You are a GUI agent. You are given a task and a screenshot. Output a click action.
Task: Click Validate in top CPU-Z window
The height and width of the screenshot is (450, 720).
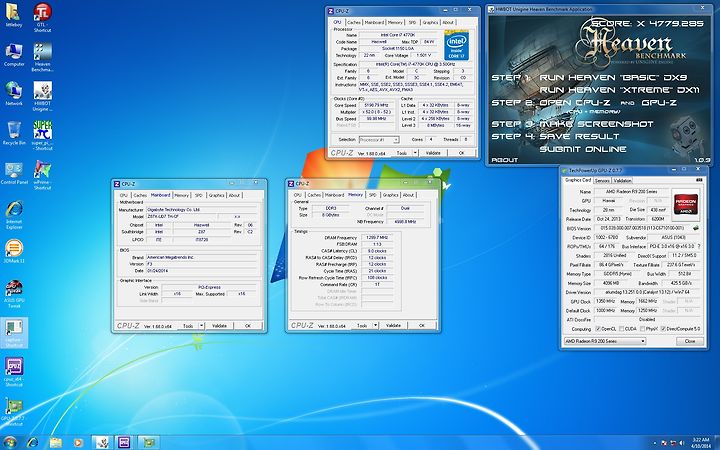tap(433, 153)
